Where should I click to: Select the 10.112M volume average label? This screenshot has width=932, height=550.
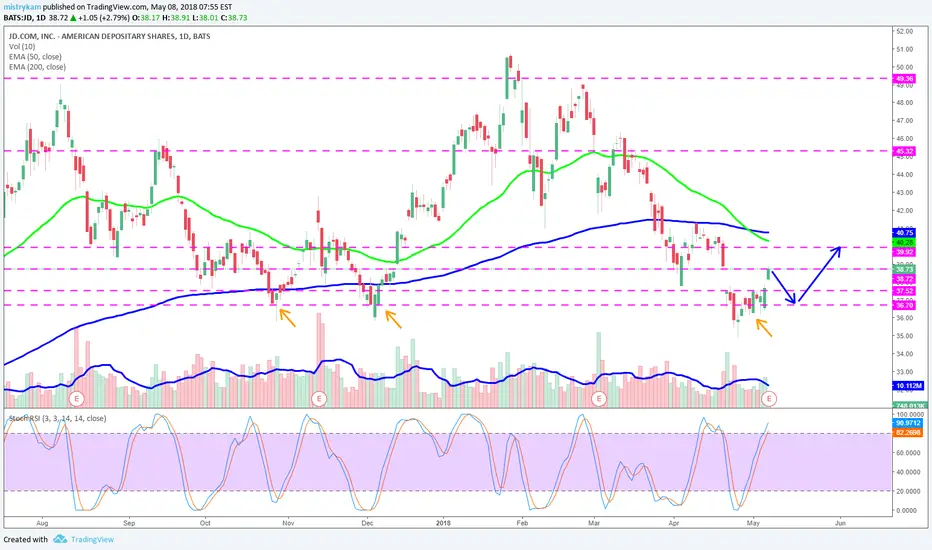[x=909, y=386]
